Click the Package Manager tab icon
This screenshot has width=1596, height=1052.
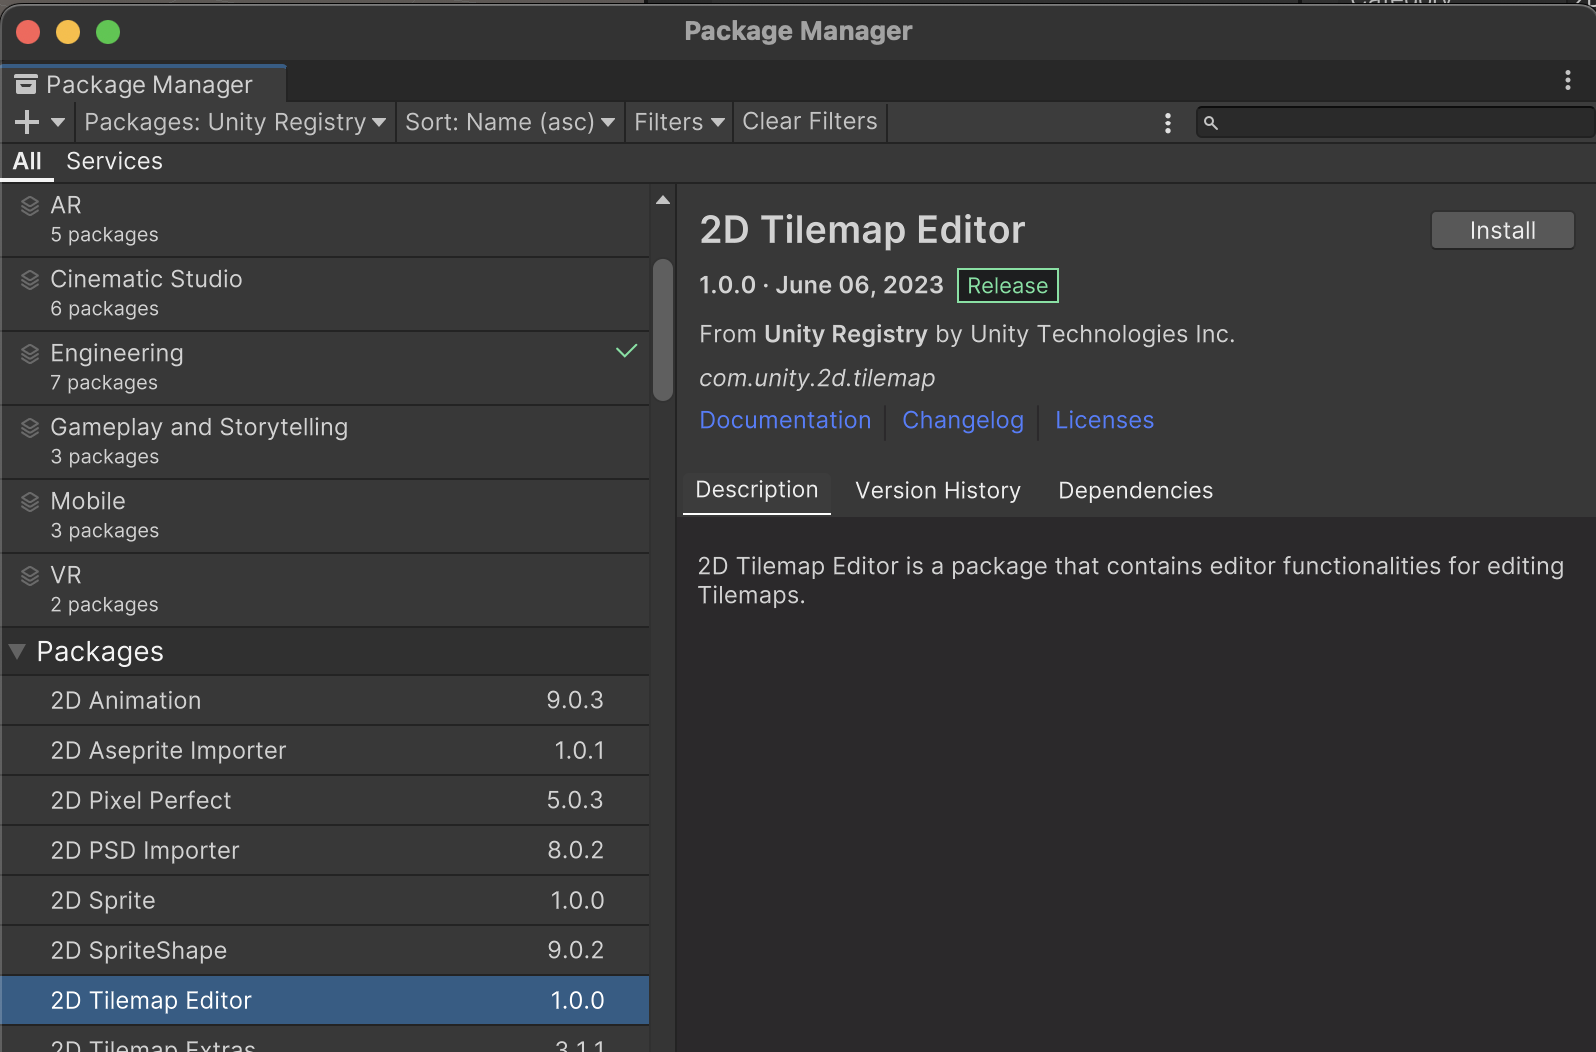(26, 84)
